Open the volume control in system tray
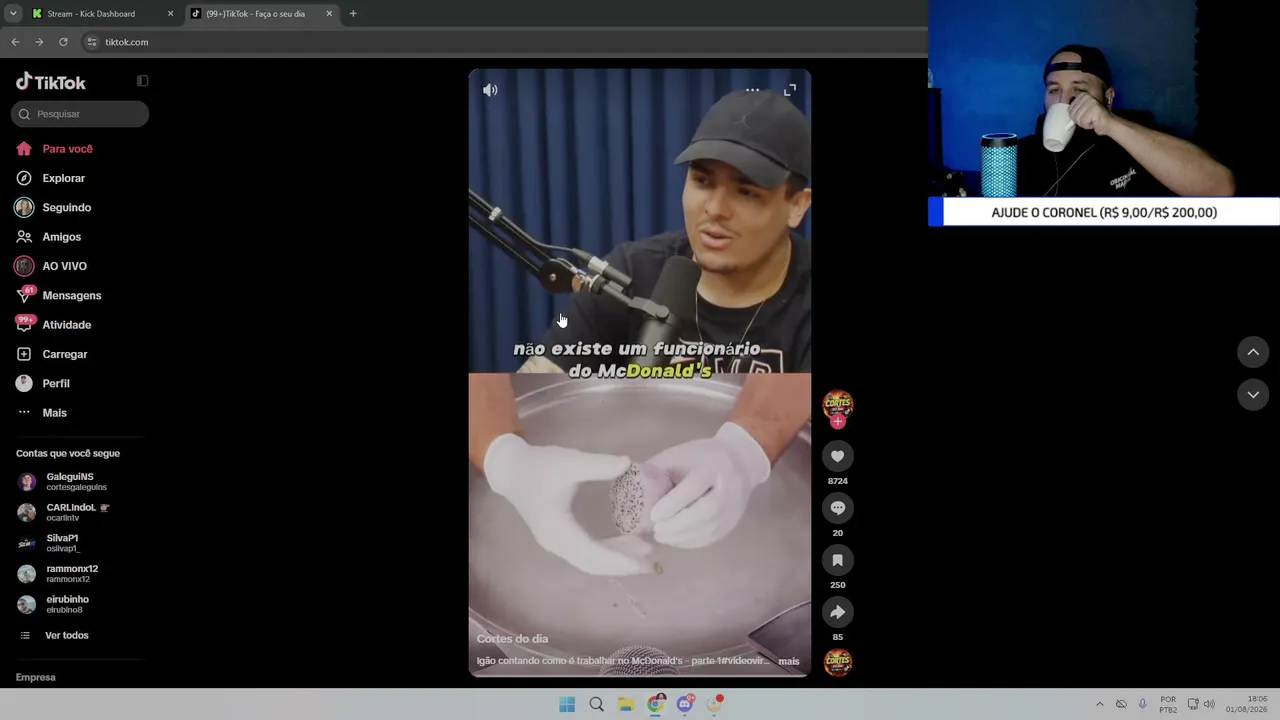This screenshot has width=1280, height=720. pos(1210,704)
